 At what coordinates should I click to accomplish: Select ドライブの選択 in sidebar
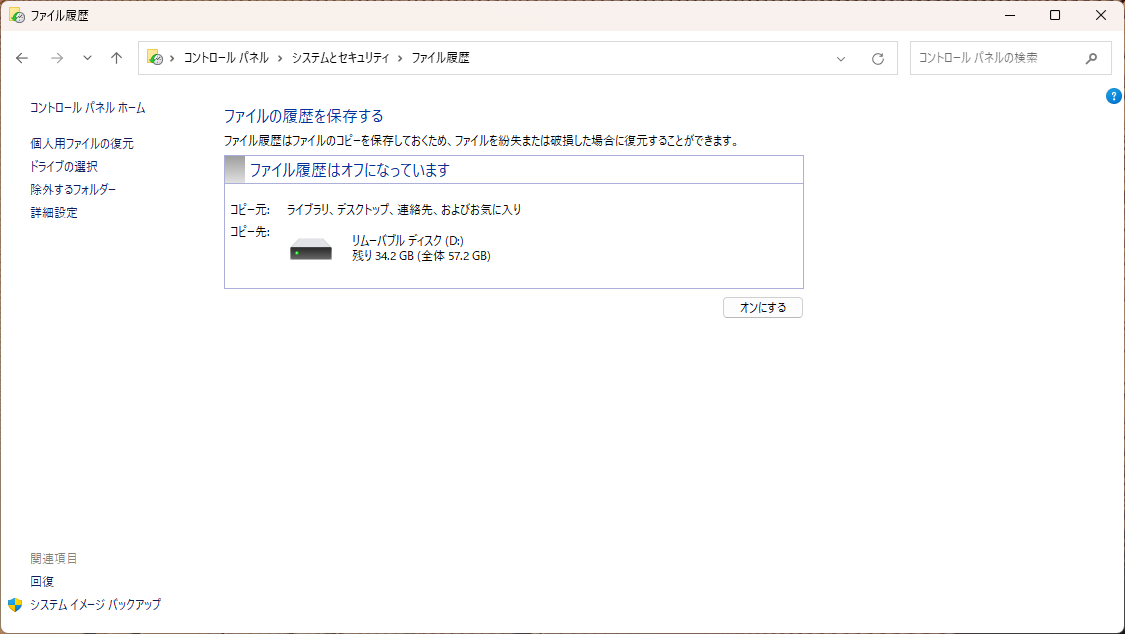(x=64, y=167)
